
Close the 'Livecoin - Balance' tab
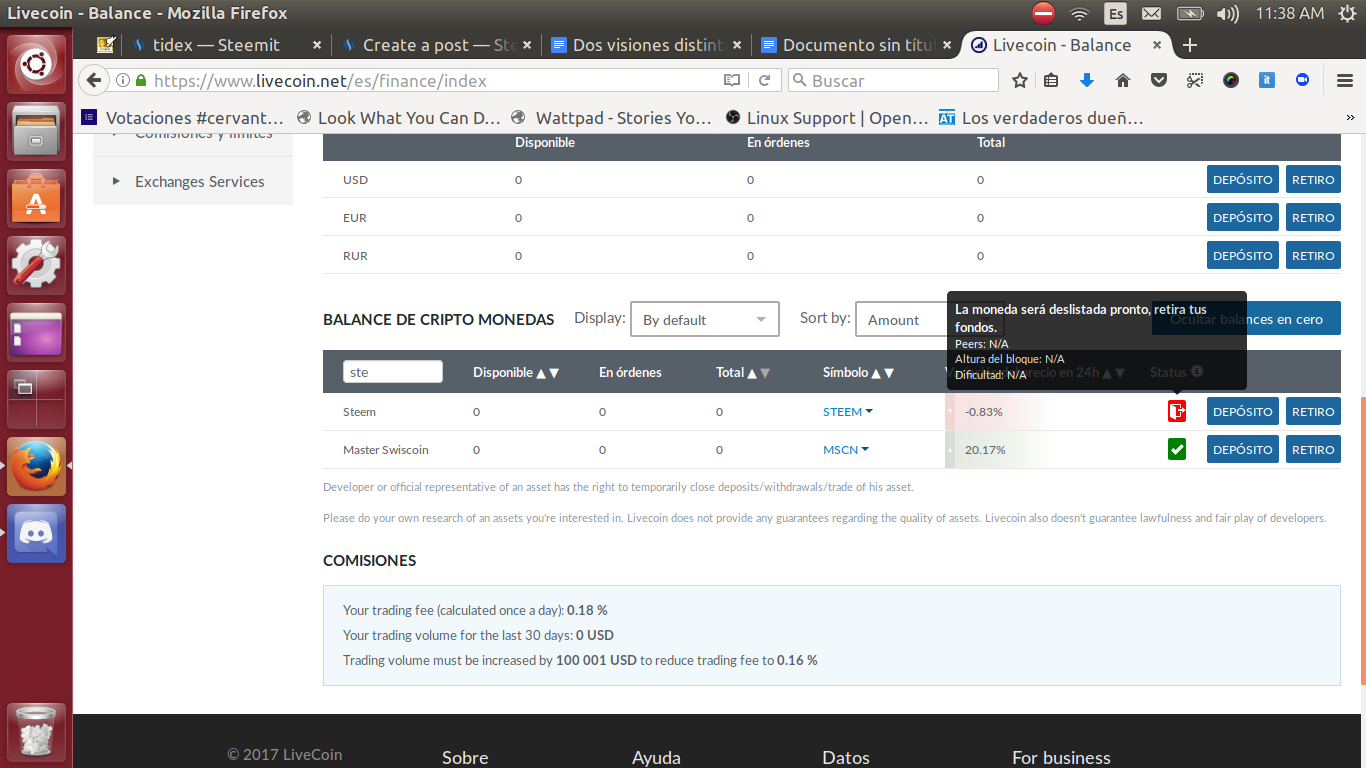pos(1158,45)
